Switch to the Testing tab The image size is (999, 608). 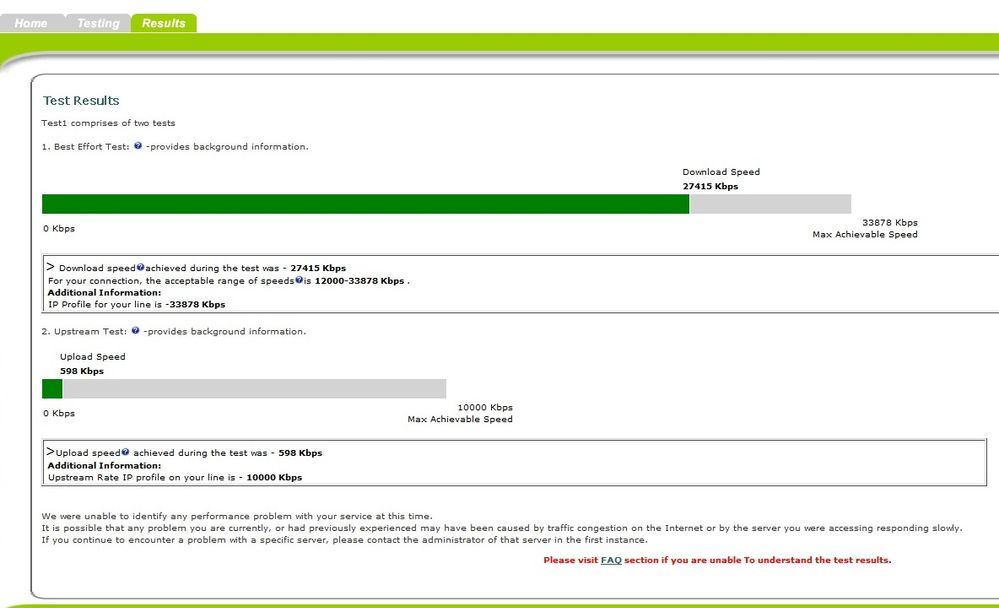[x=98, y=23]
